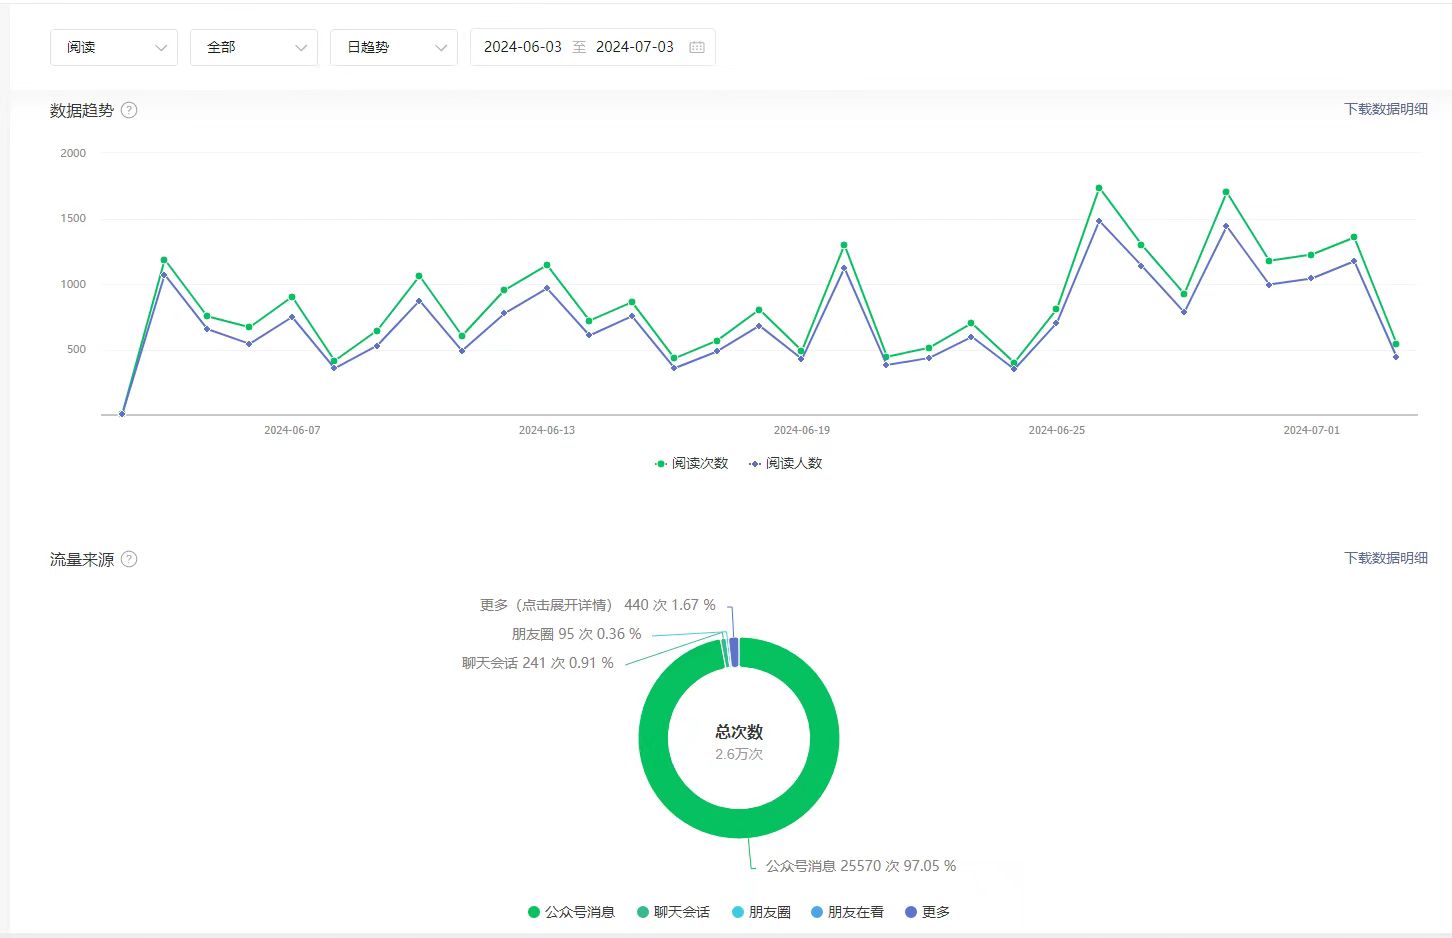Viewport: 1452px width, 938px height.
Task: Click help icon beside 流量来源 title
Action: tap(129, 559)
